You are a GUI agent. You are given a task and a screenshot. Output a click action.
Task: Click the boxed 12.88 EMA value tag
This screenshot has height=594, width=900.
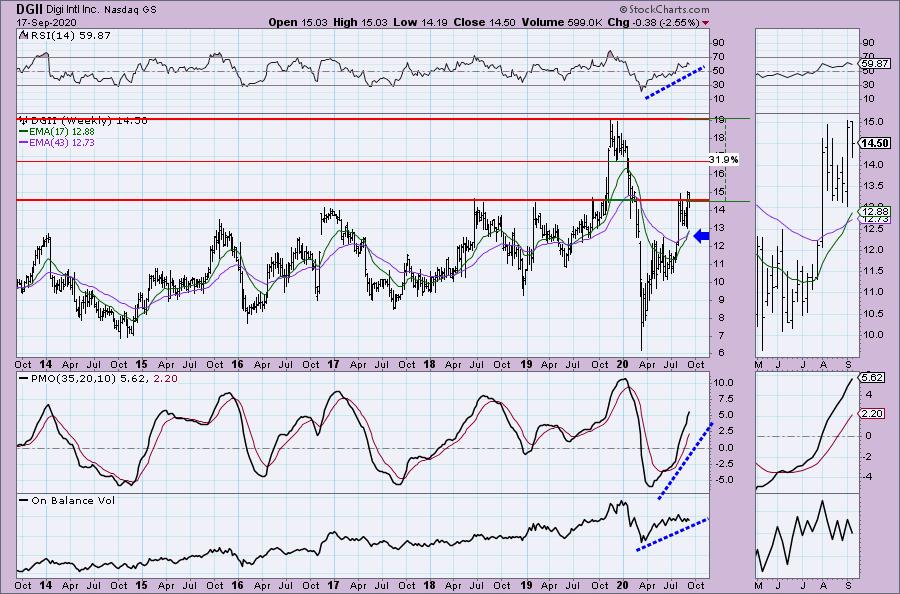[876, 211]
